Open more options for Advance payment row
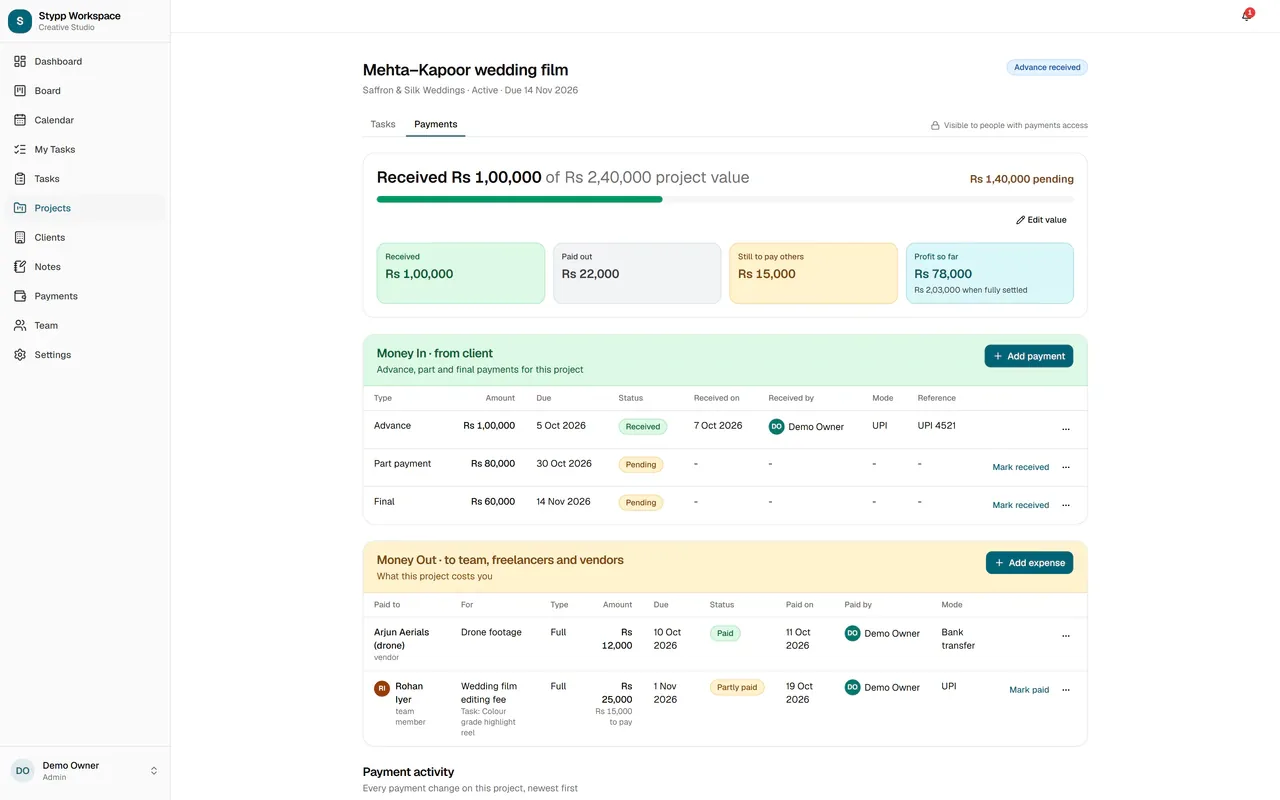 [x=1066, y=429]
